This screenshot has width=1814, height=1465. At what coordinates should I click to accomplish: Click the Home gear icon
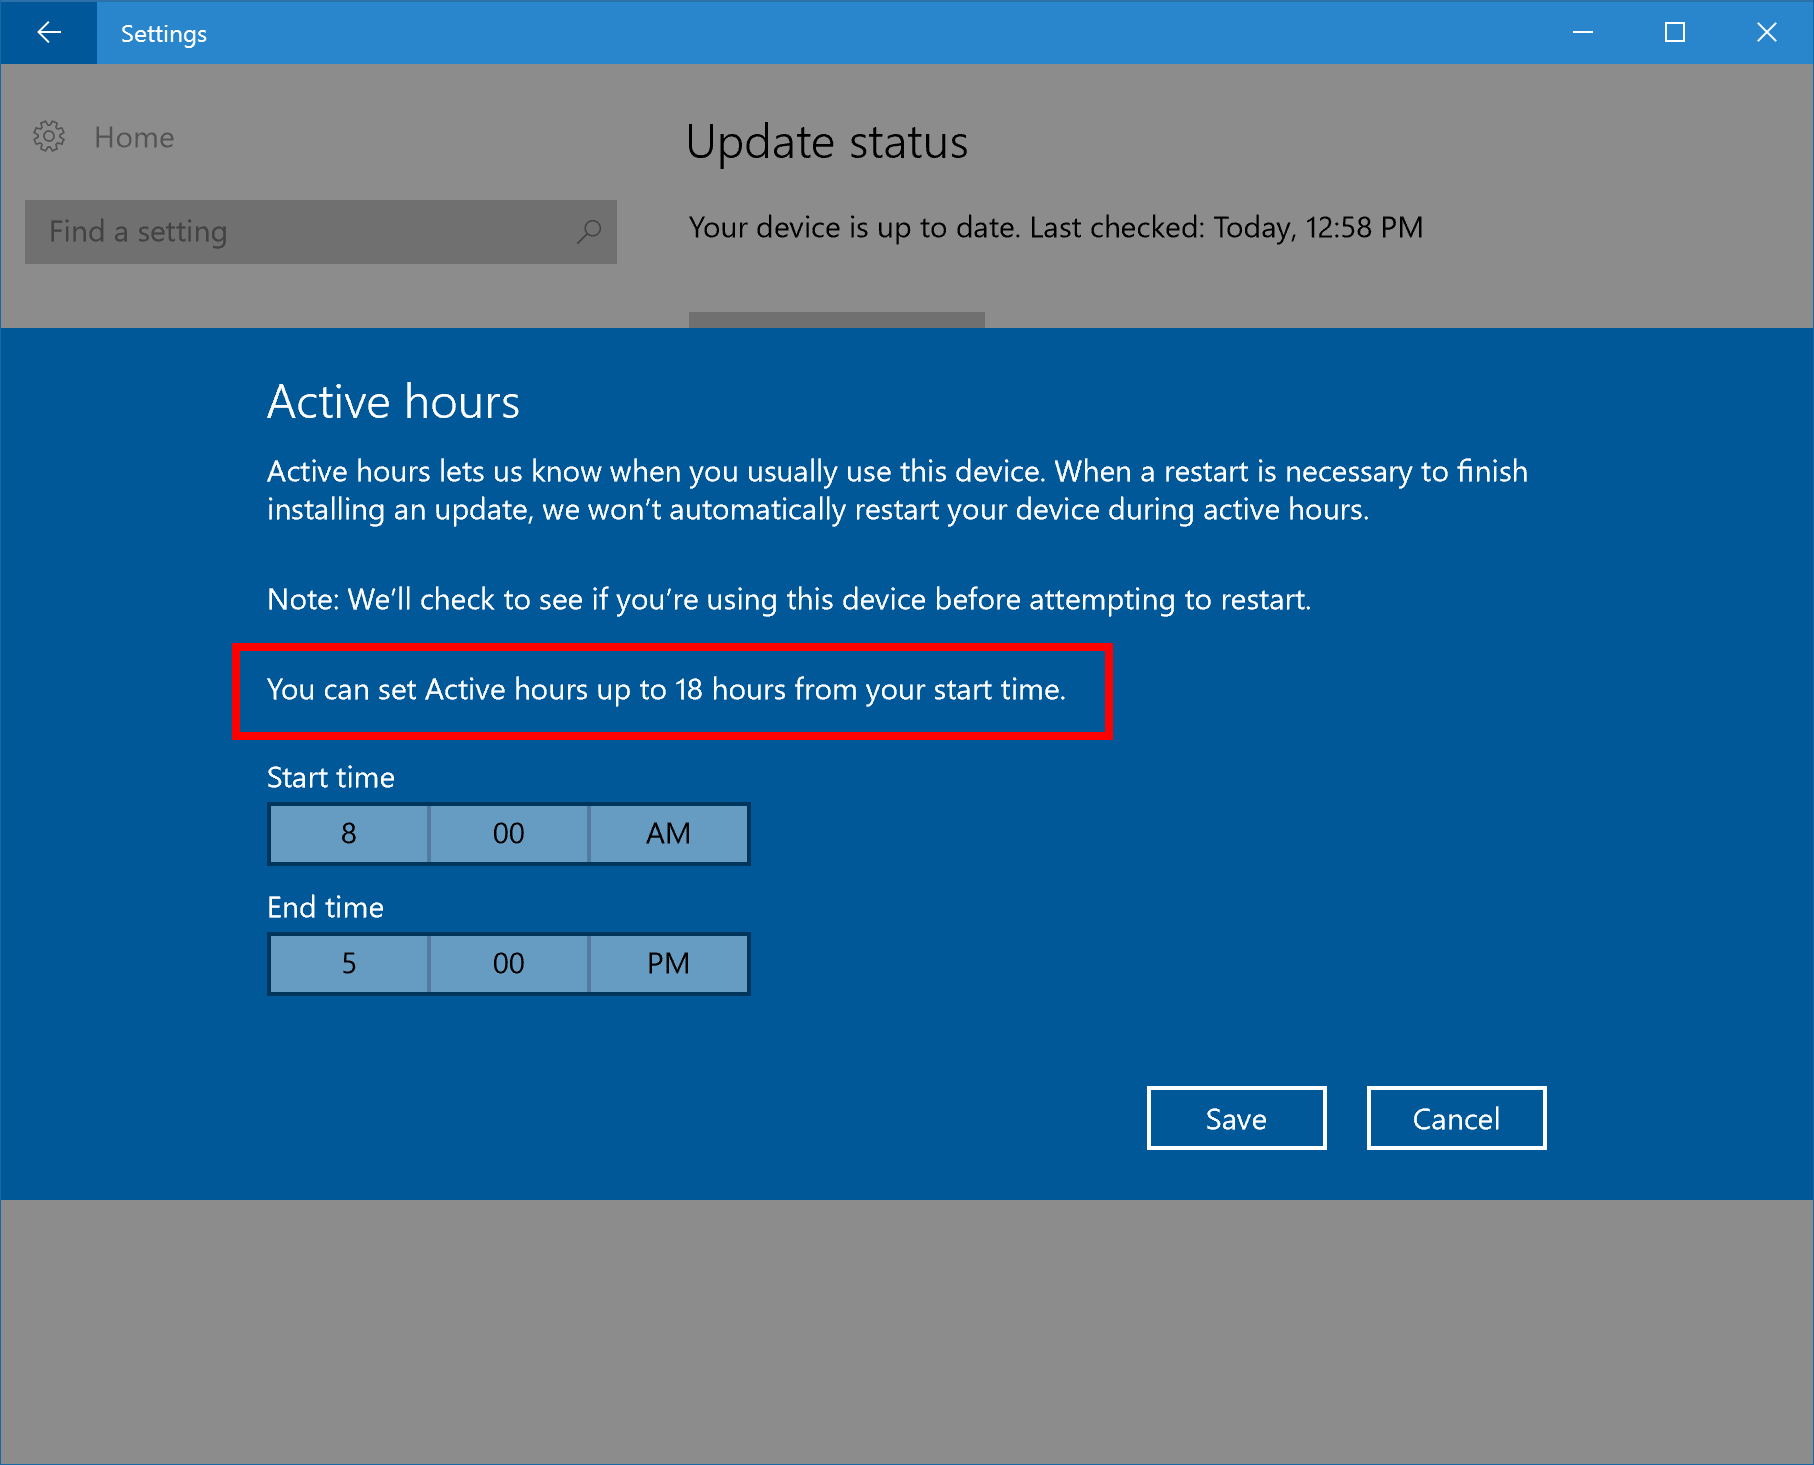[49, 137]
